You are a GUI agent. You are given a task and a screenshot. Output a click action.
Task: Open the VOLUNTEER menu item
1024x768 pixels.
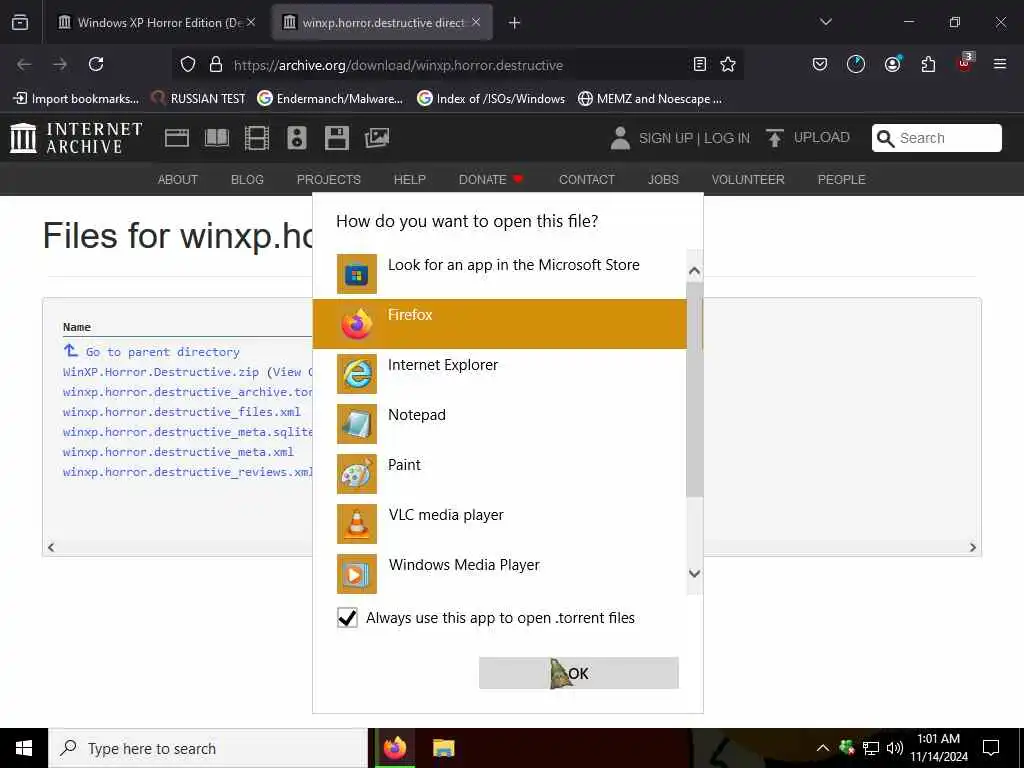pyautogui.click(x=748, y=180)
